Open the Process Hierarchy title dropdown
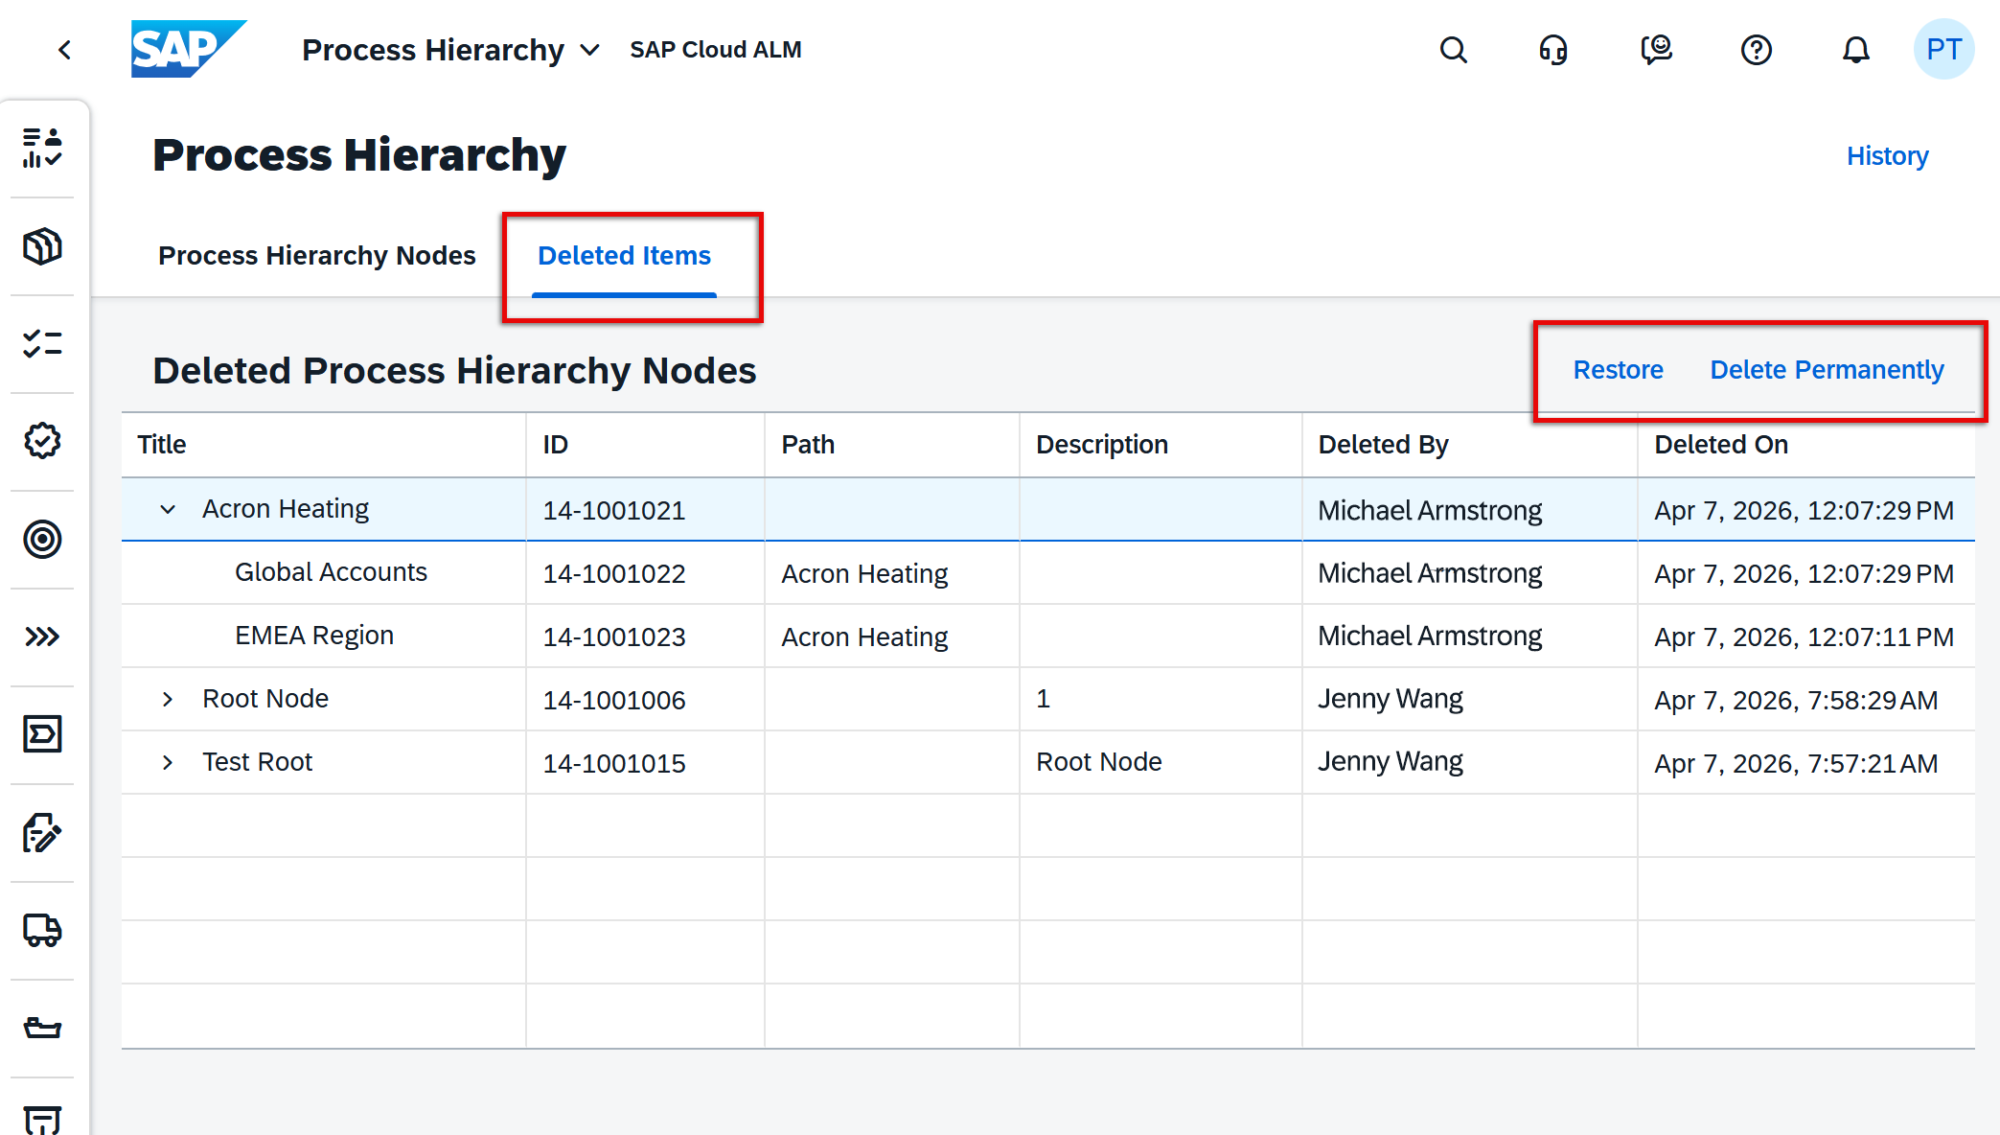The height and width of the screenshot is (1135, 2000). tap(590, 50)
